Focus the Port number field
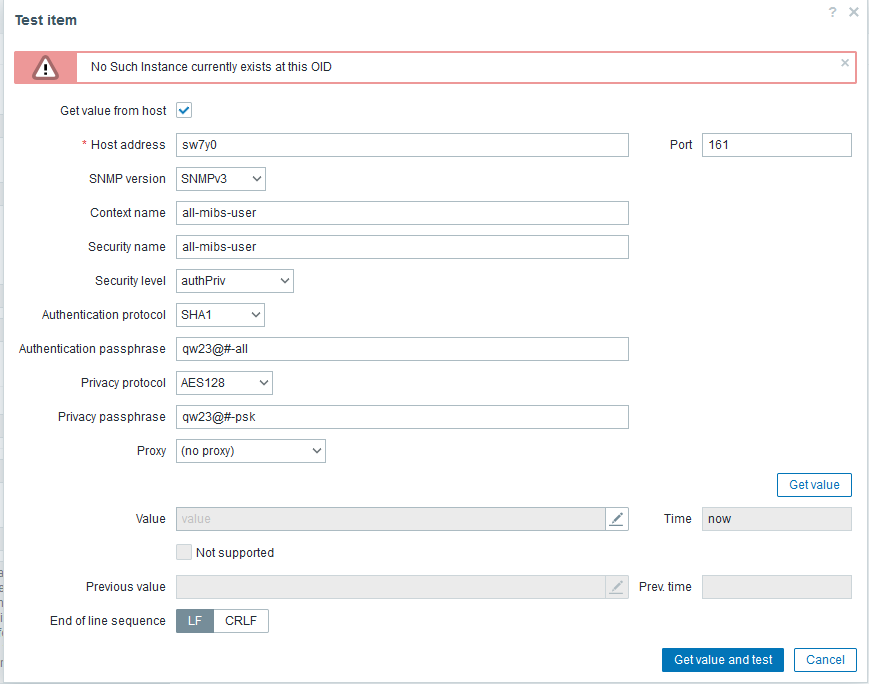The image size is (869, 684). click(x=776, y=145)
